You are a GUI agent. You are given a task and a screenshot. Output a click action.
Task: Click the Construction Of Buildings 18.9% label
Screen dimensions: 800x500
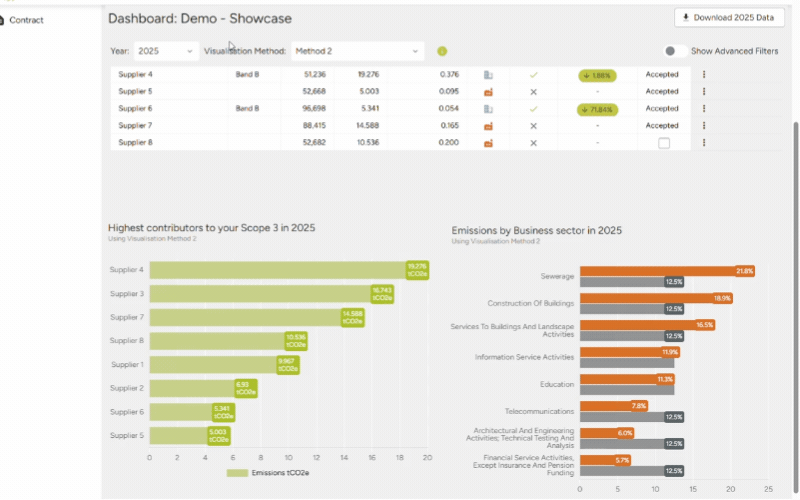pos(722,298)
